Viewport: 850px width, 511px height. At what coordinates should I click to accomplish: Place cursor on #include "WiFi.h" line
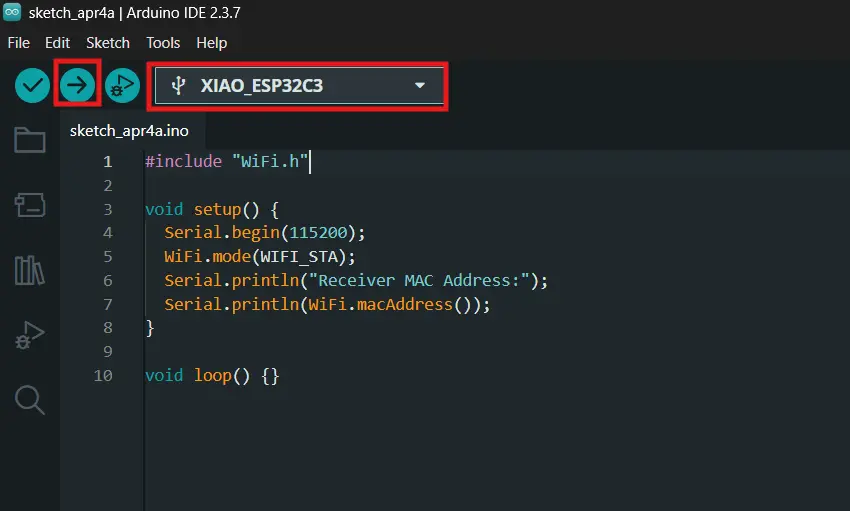coord(227,161)
